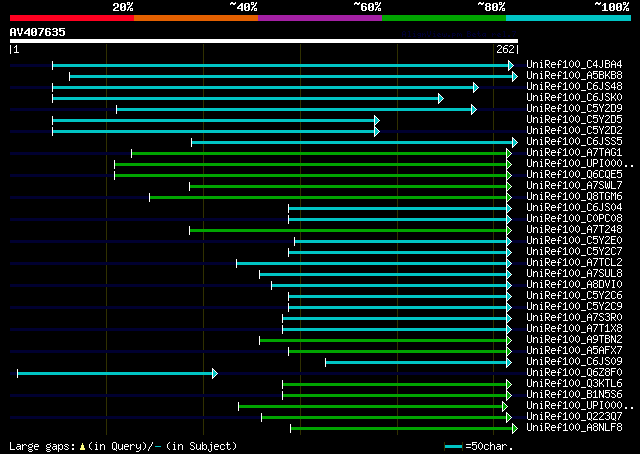Select the UniRef100_A7S3R0 label
The image size is (640, 454).
coord(574,318)
